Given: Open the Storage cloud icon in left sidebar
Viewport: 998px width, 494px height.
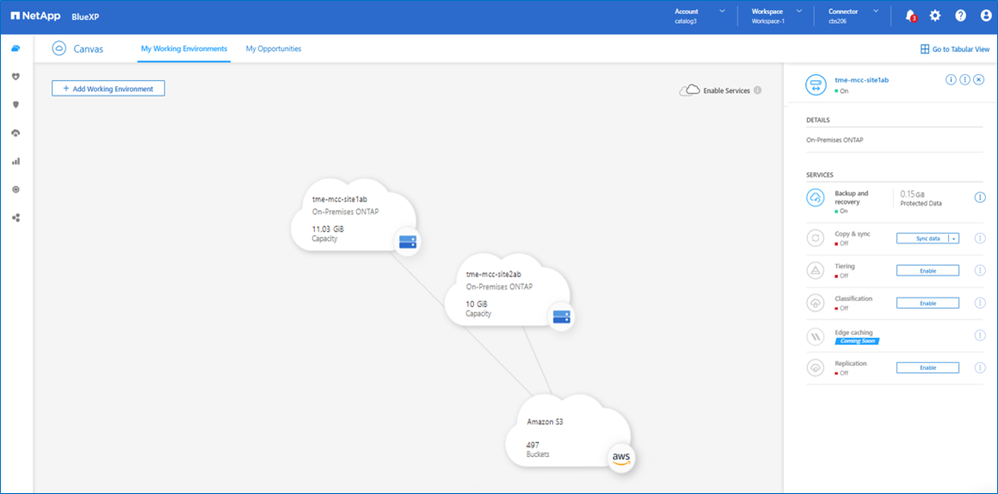Looking at the screenshot, I should [16, 48].
